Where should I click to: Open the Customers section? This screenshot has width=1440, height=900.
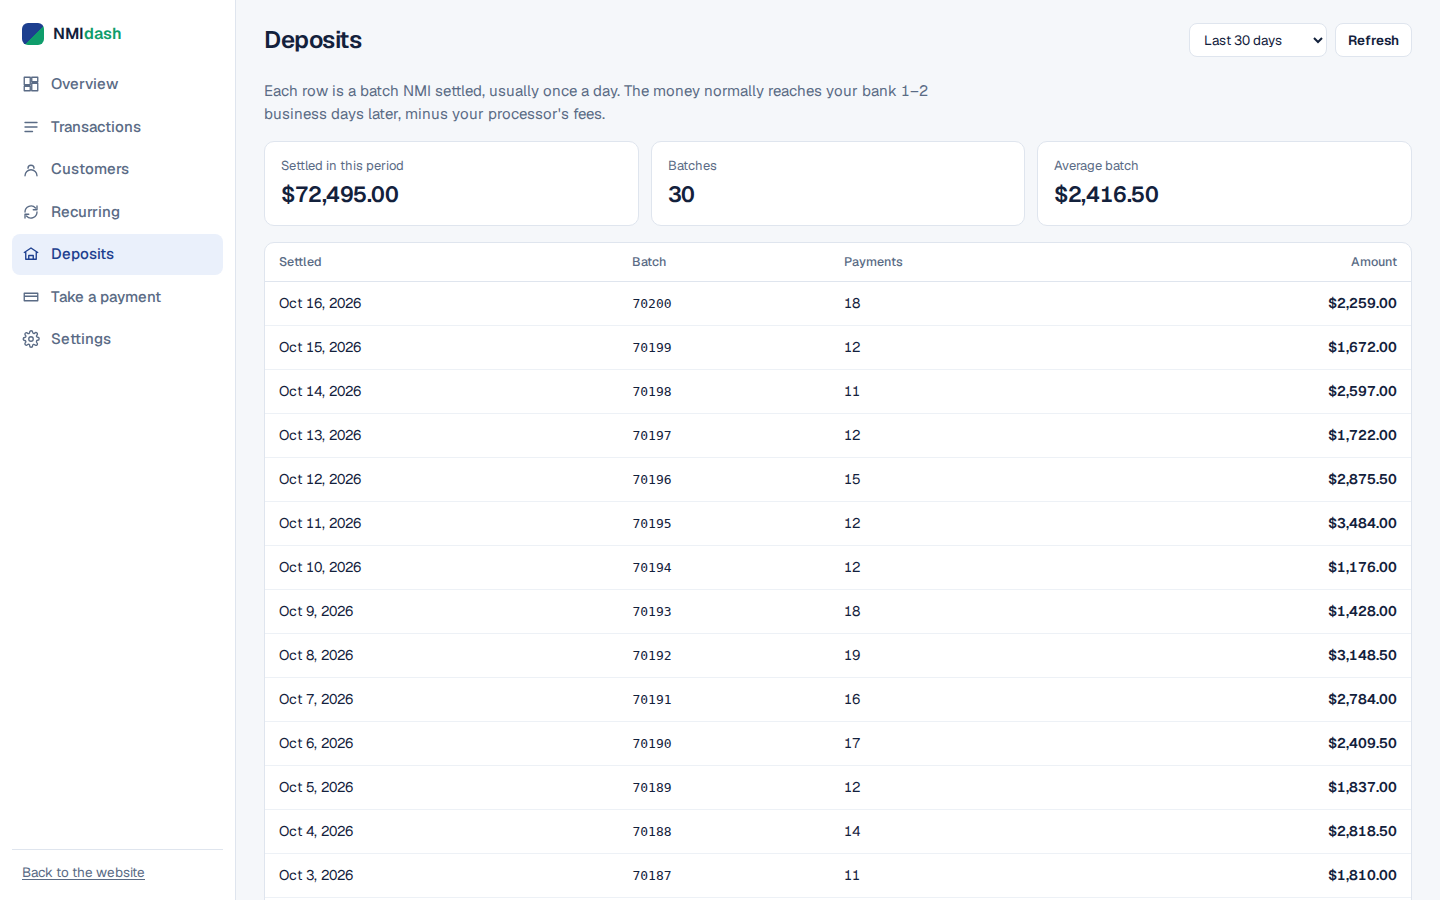(x=117, y=169)
